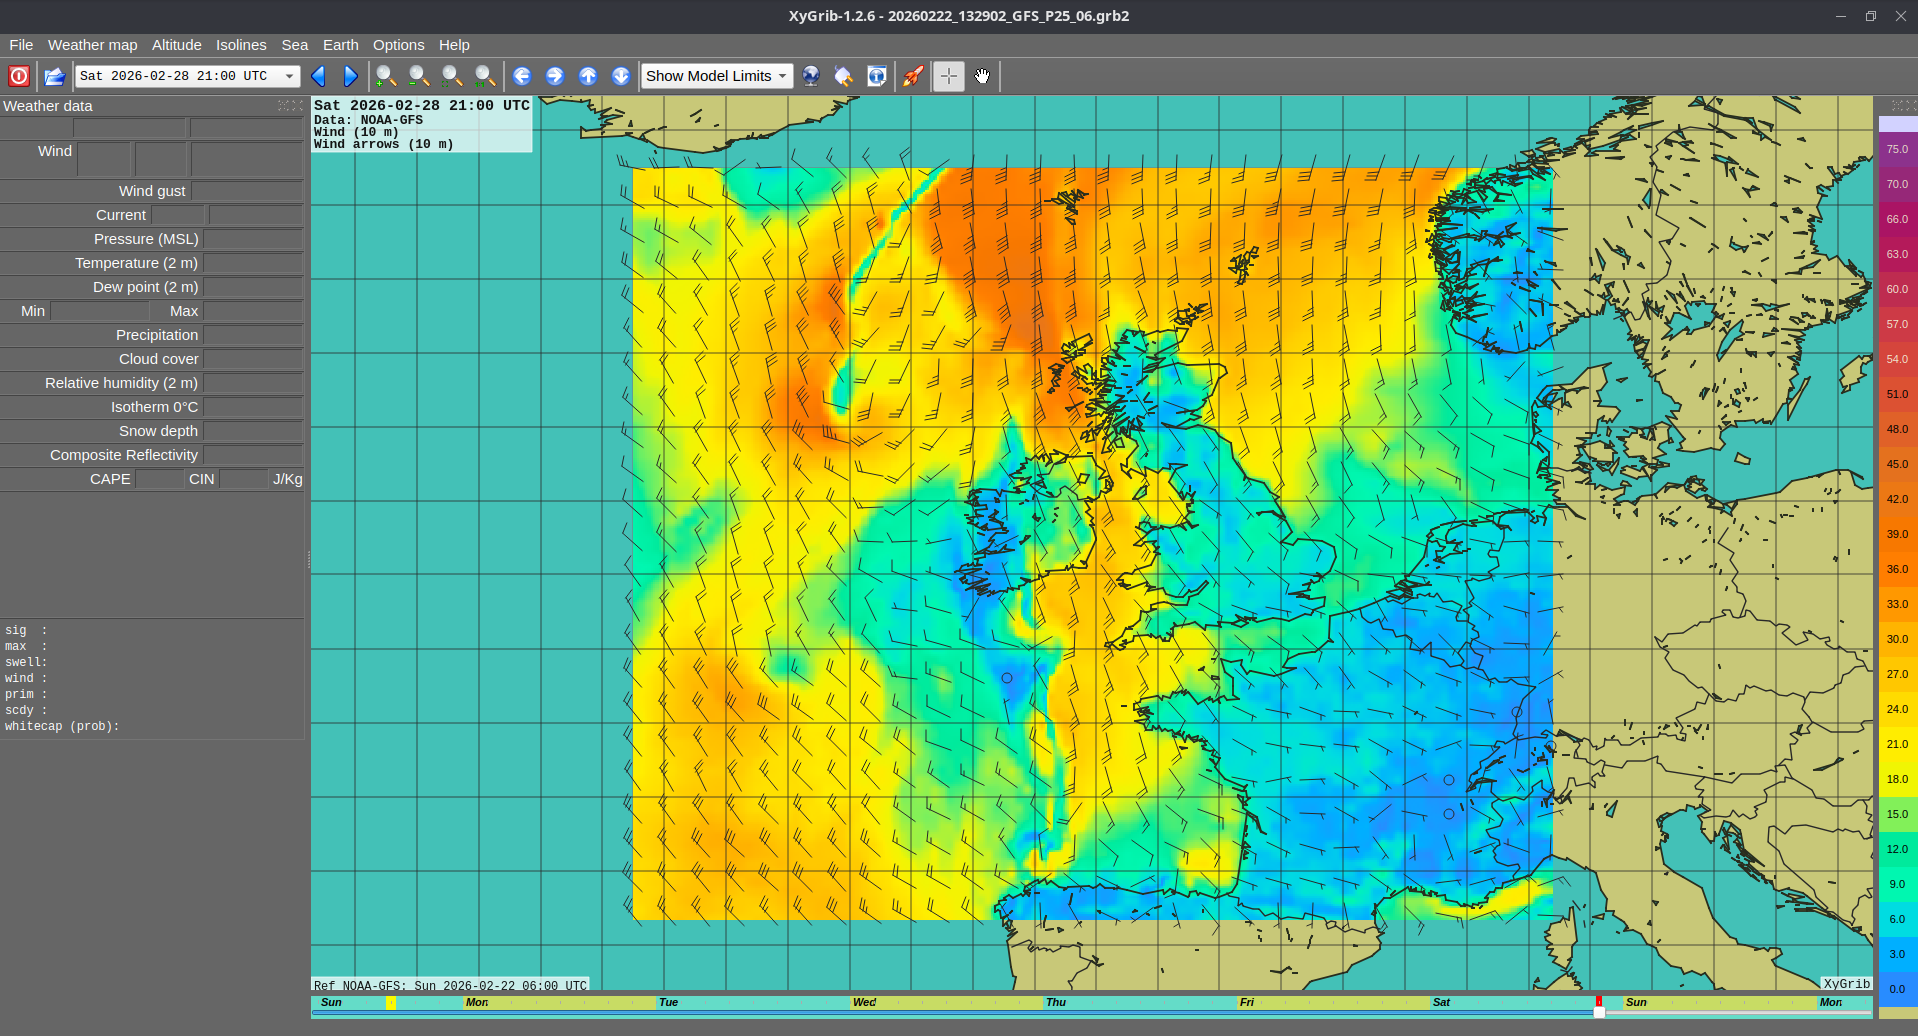The image size is (1918, 1036).
Task: Open a GRIB file
Action: (x=54, y=76)
